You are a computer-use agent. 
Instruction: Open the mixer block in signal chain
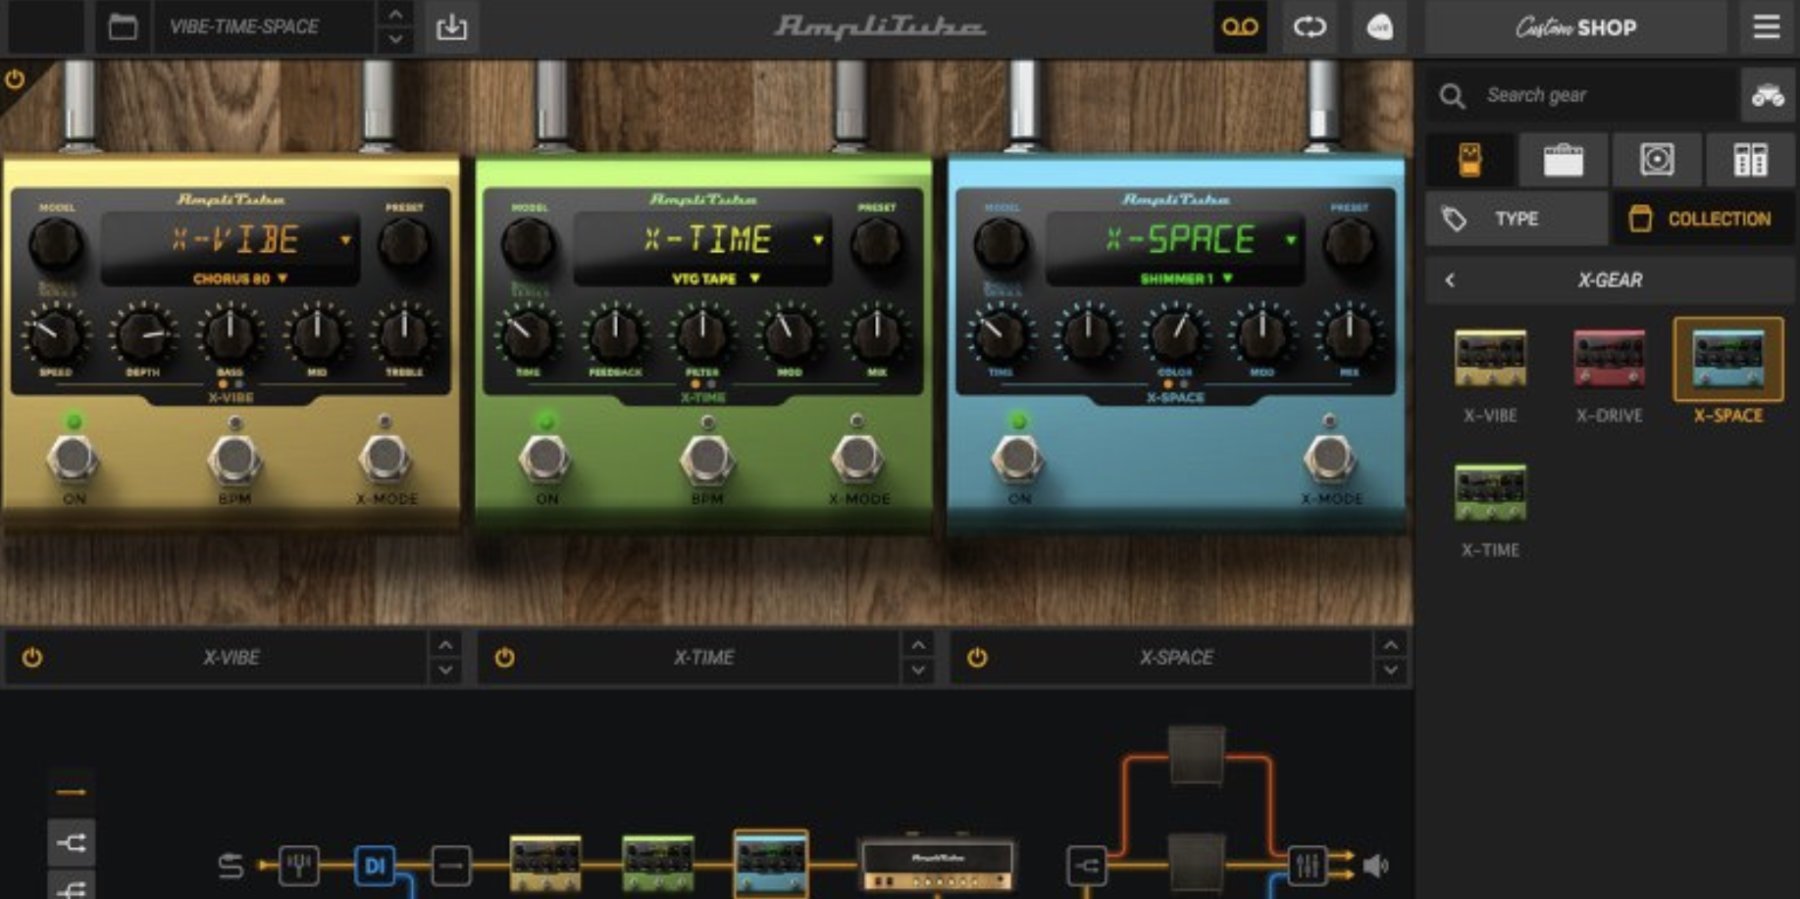tap(1306, 866)
